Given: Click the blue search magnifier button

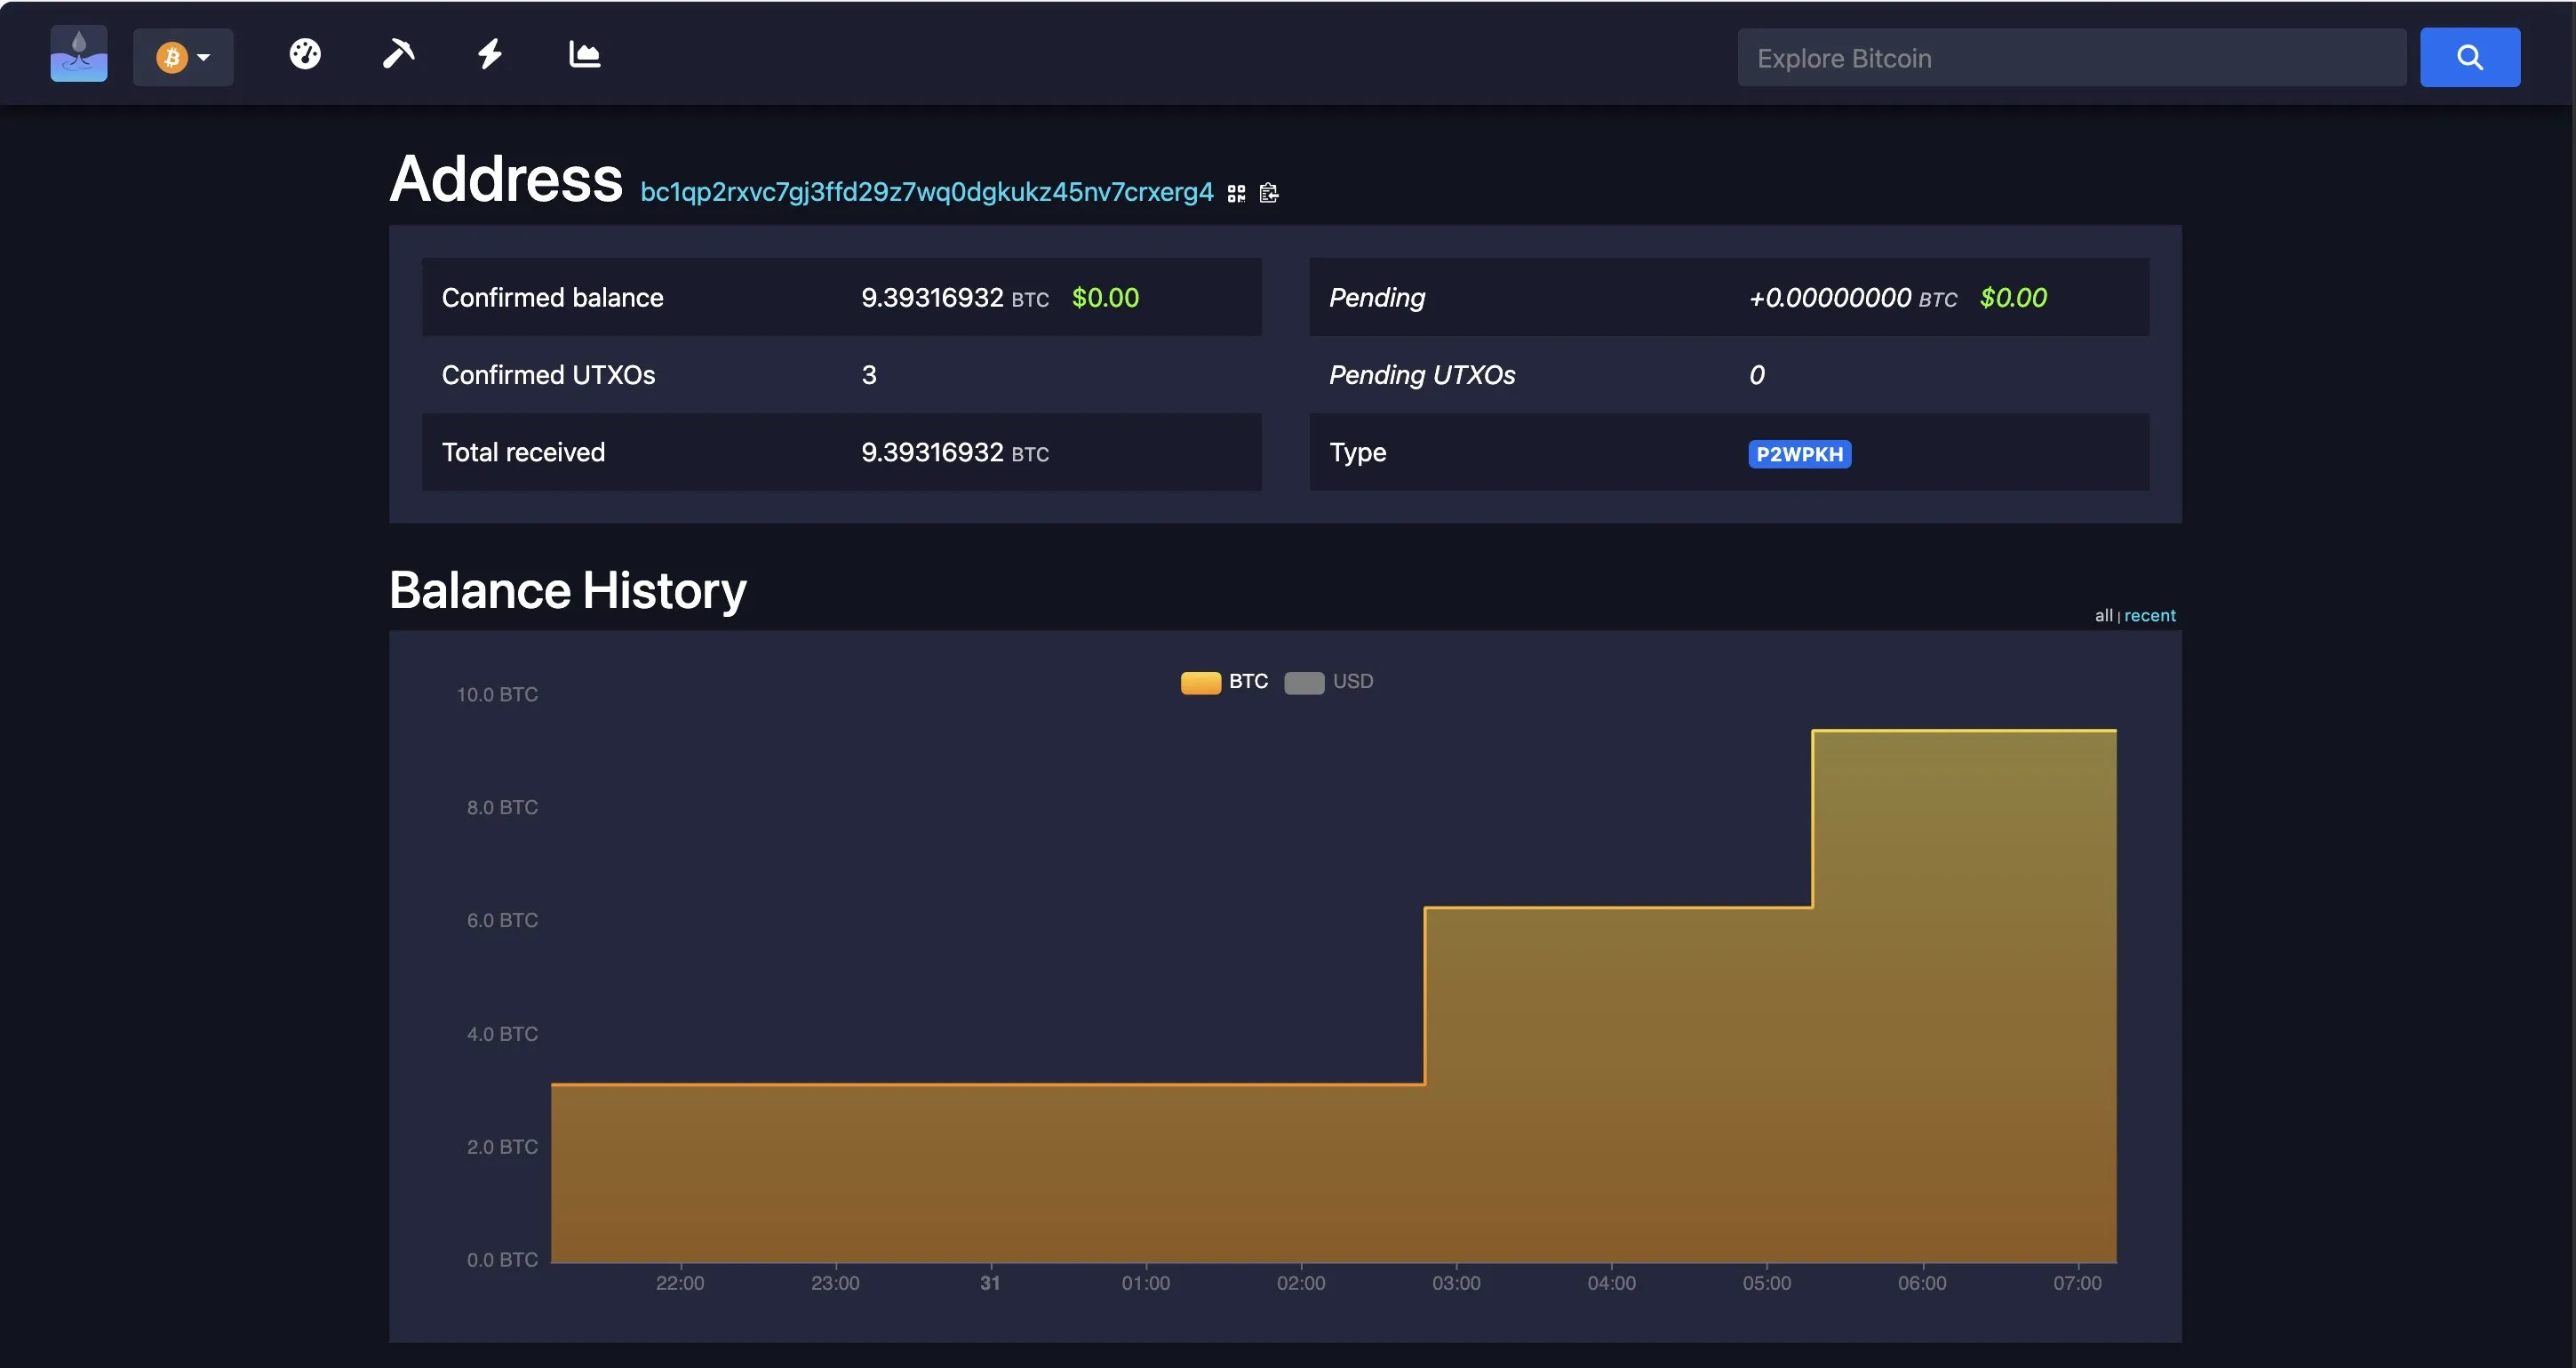Looking at the screenshot, I should (x=2470, y=58).
